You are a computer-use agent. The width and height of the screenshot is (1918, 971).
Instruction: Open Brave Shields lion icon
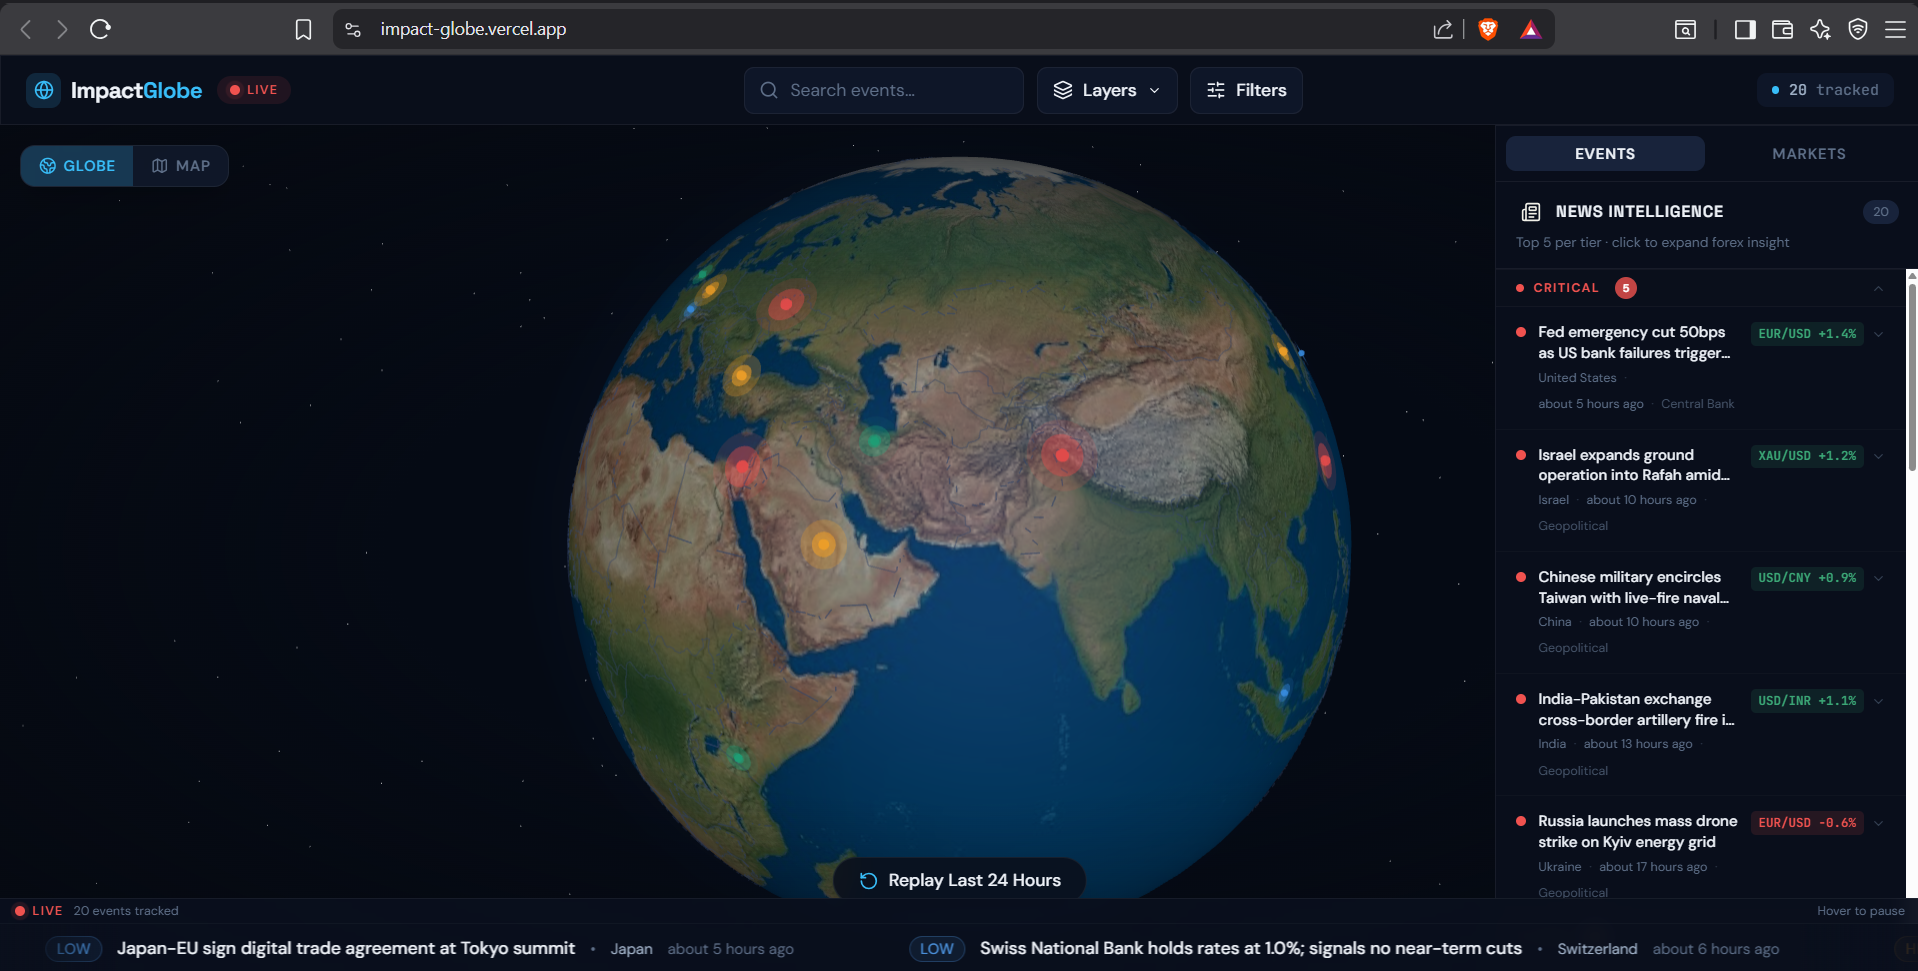[x=1488, y=30]
